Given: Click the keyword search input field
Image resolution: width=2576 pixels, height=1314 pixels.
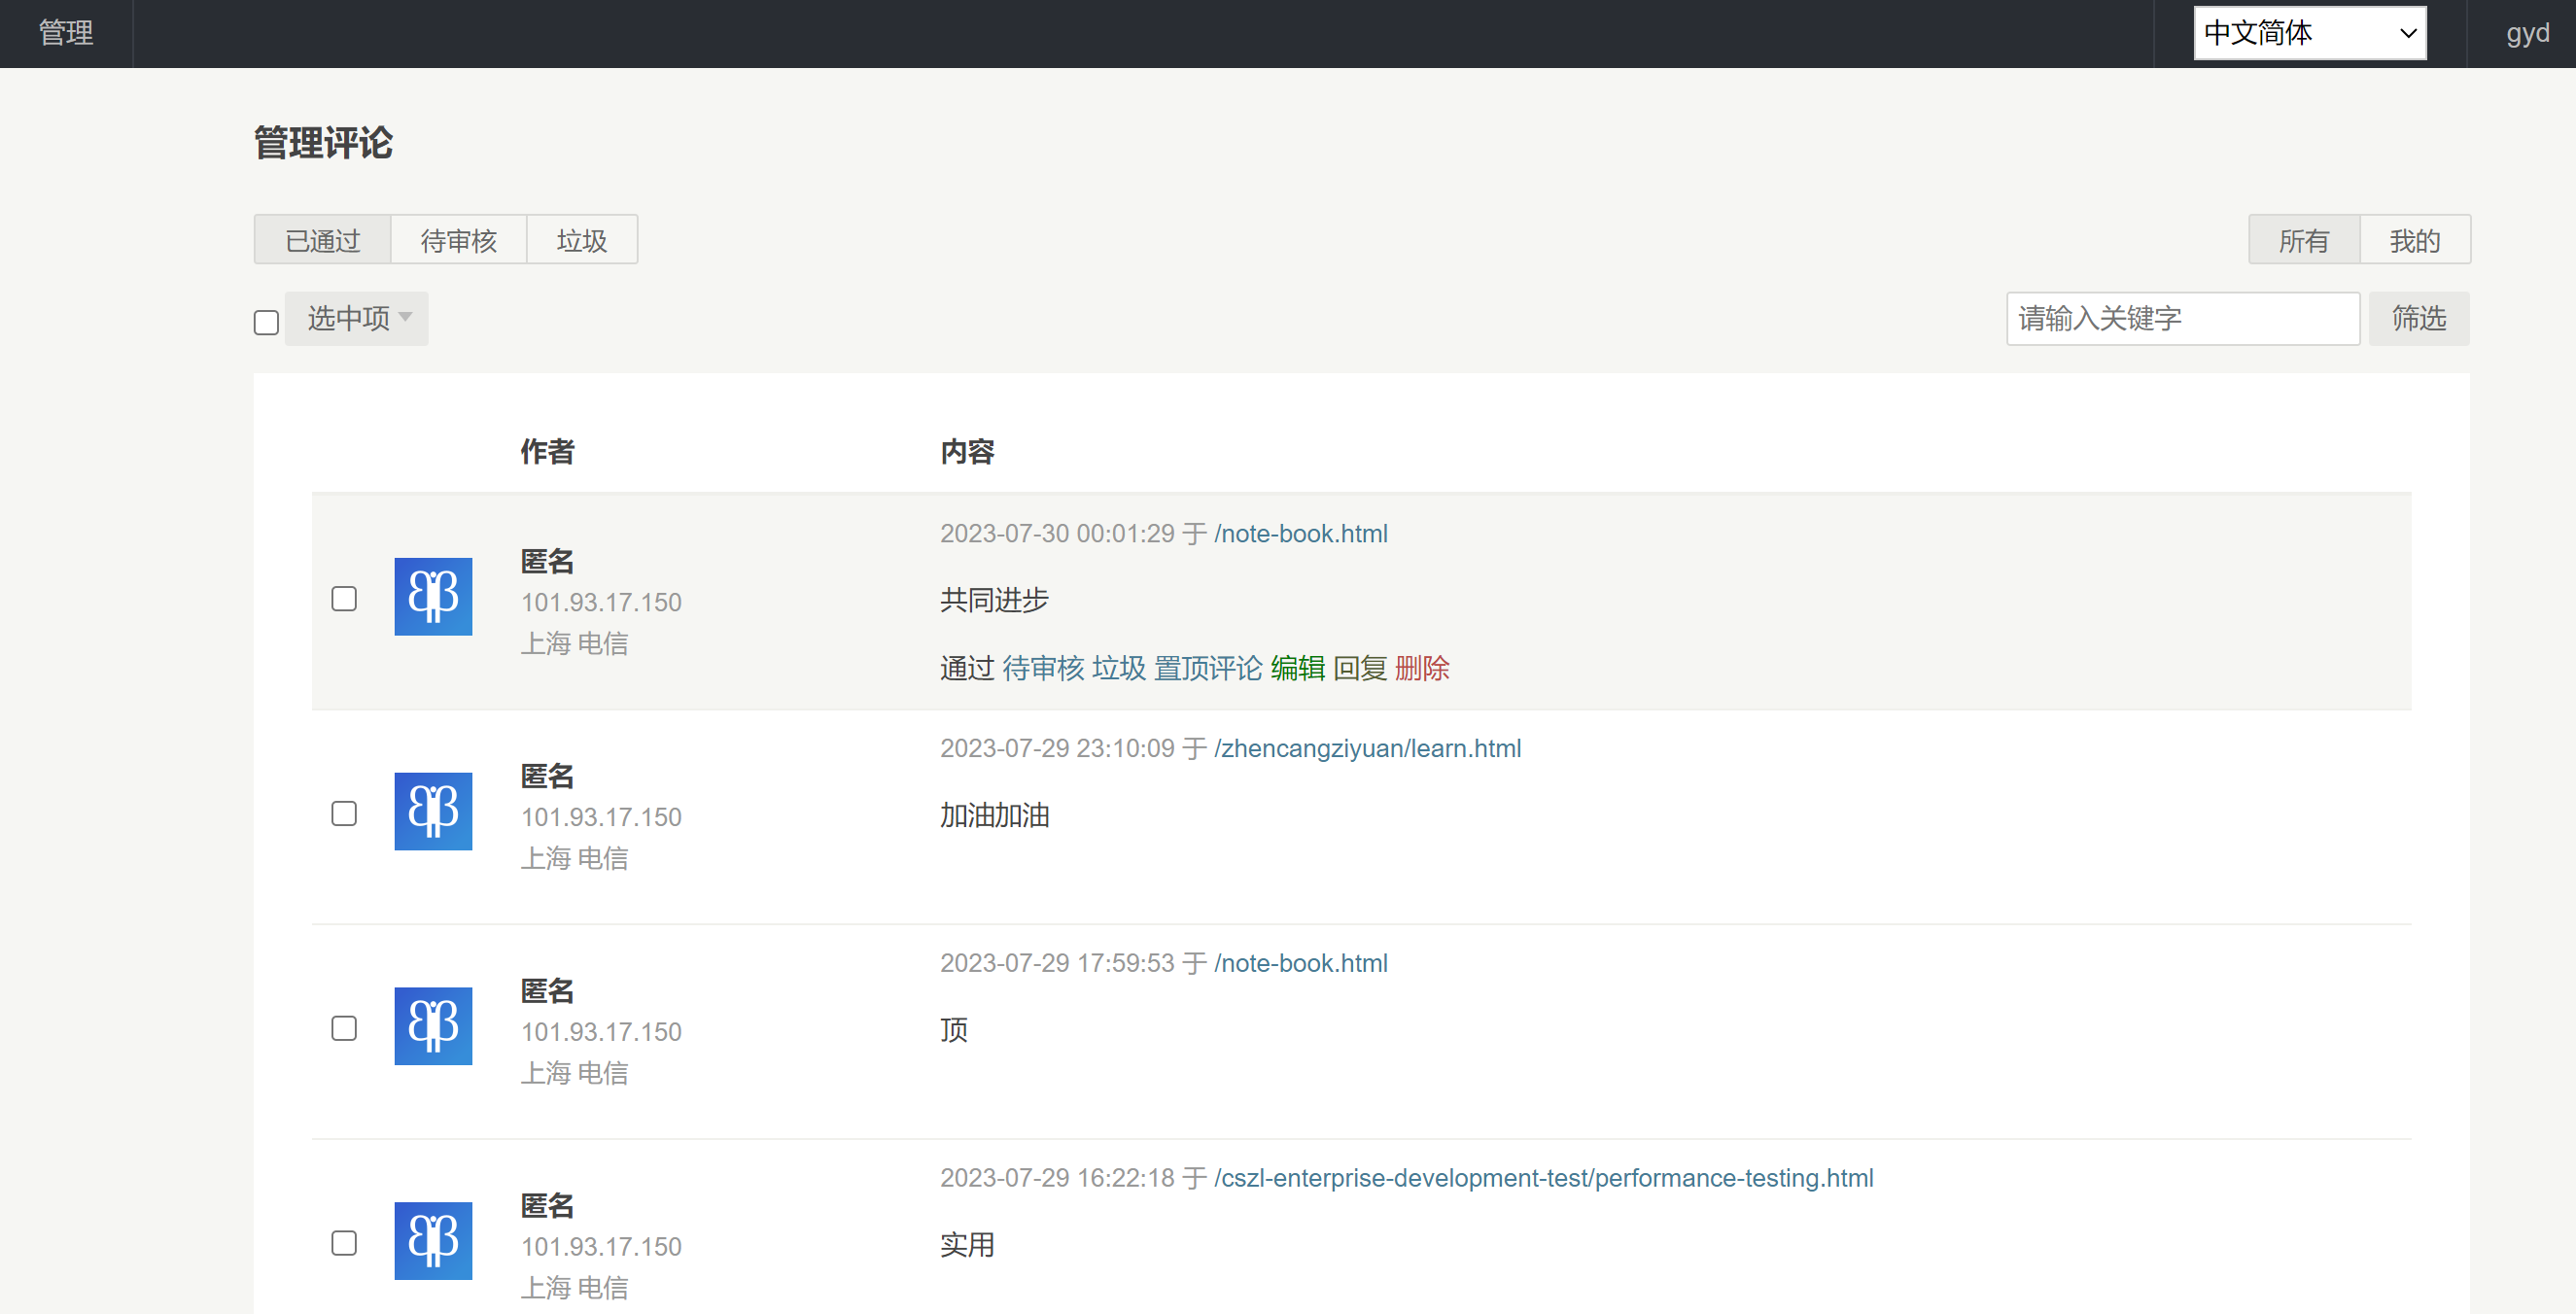Looking at the screenshot, I should [x=2182, y=319].
